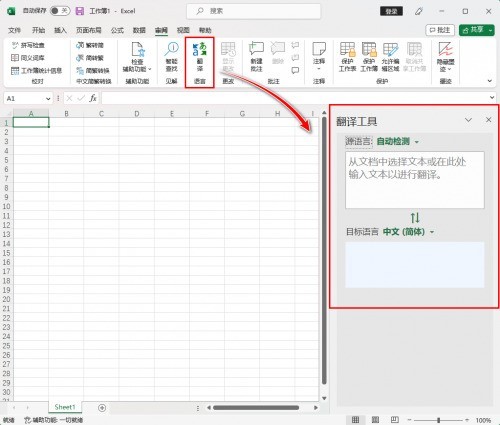This screenshot has height=425, width=500.
Task: Open the 帮助 Help tab
Action: (x=205, y=30)
